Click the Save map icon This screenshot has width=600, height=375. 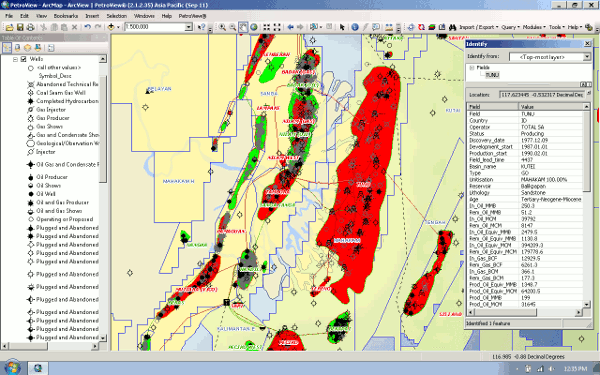[x=20, y=27]
